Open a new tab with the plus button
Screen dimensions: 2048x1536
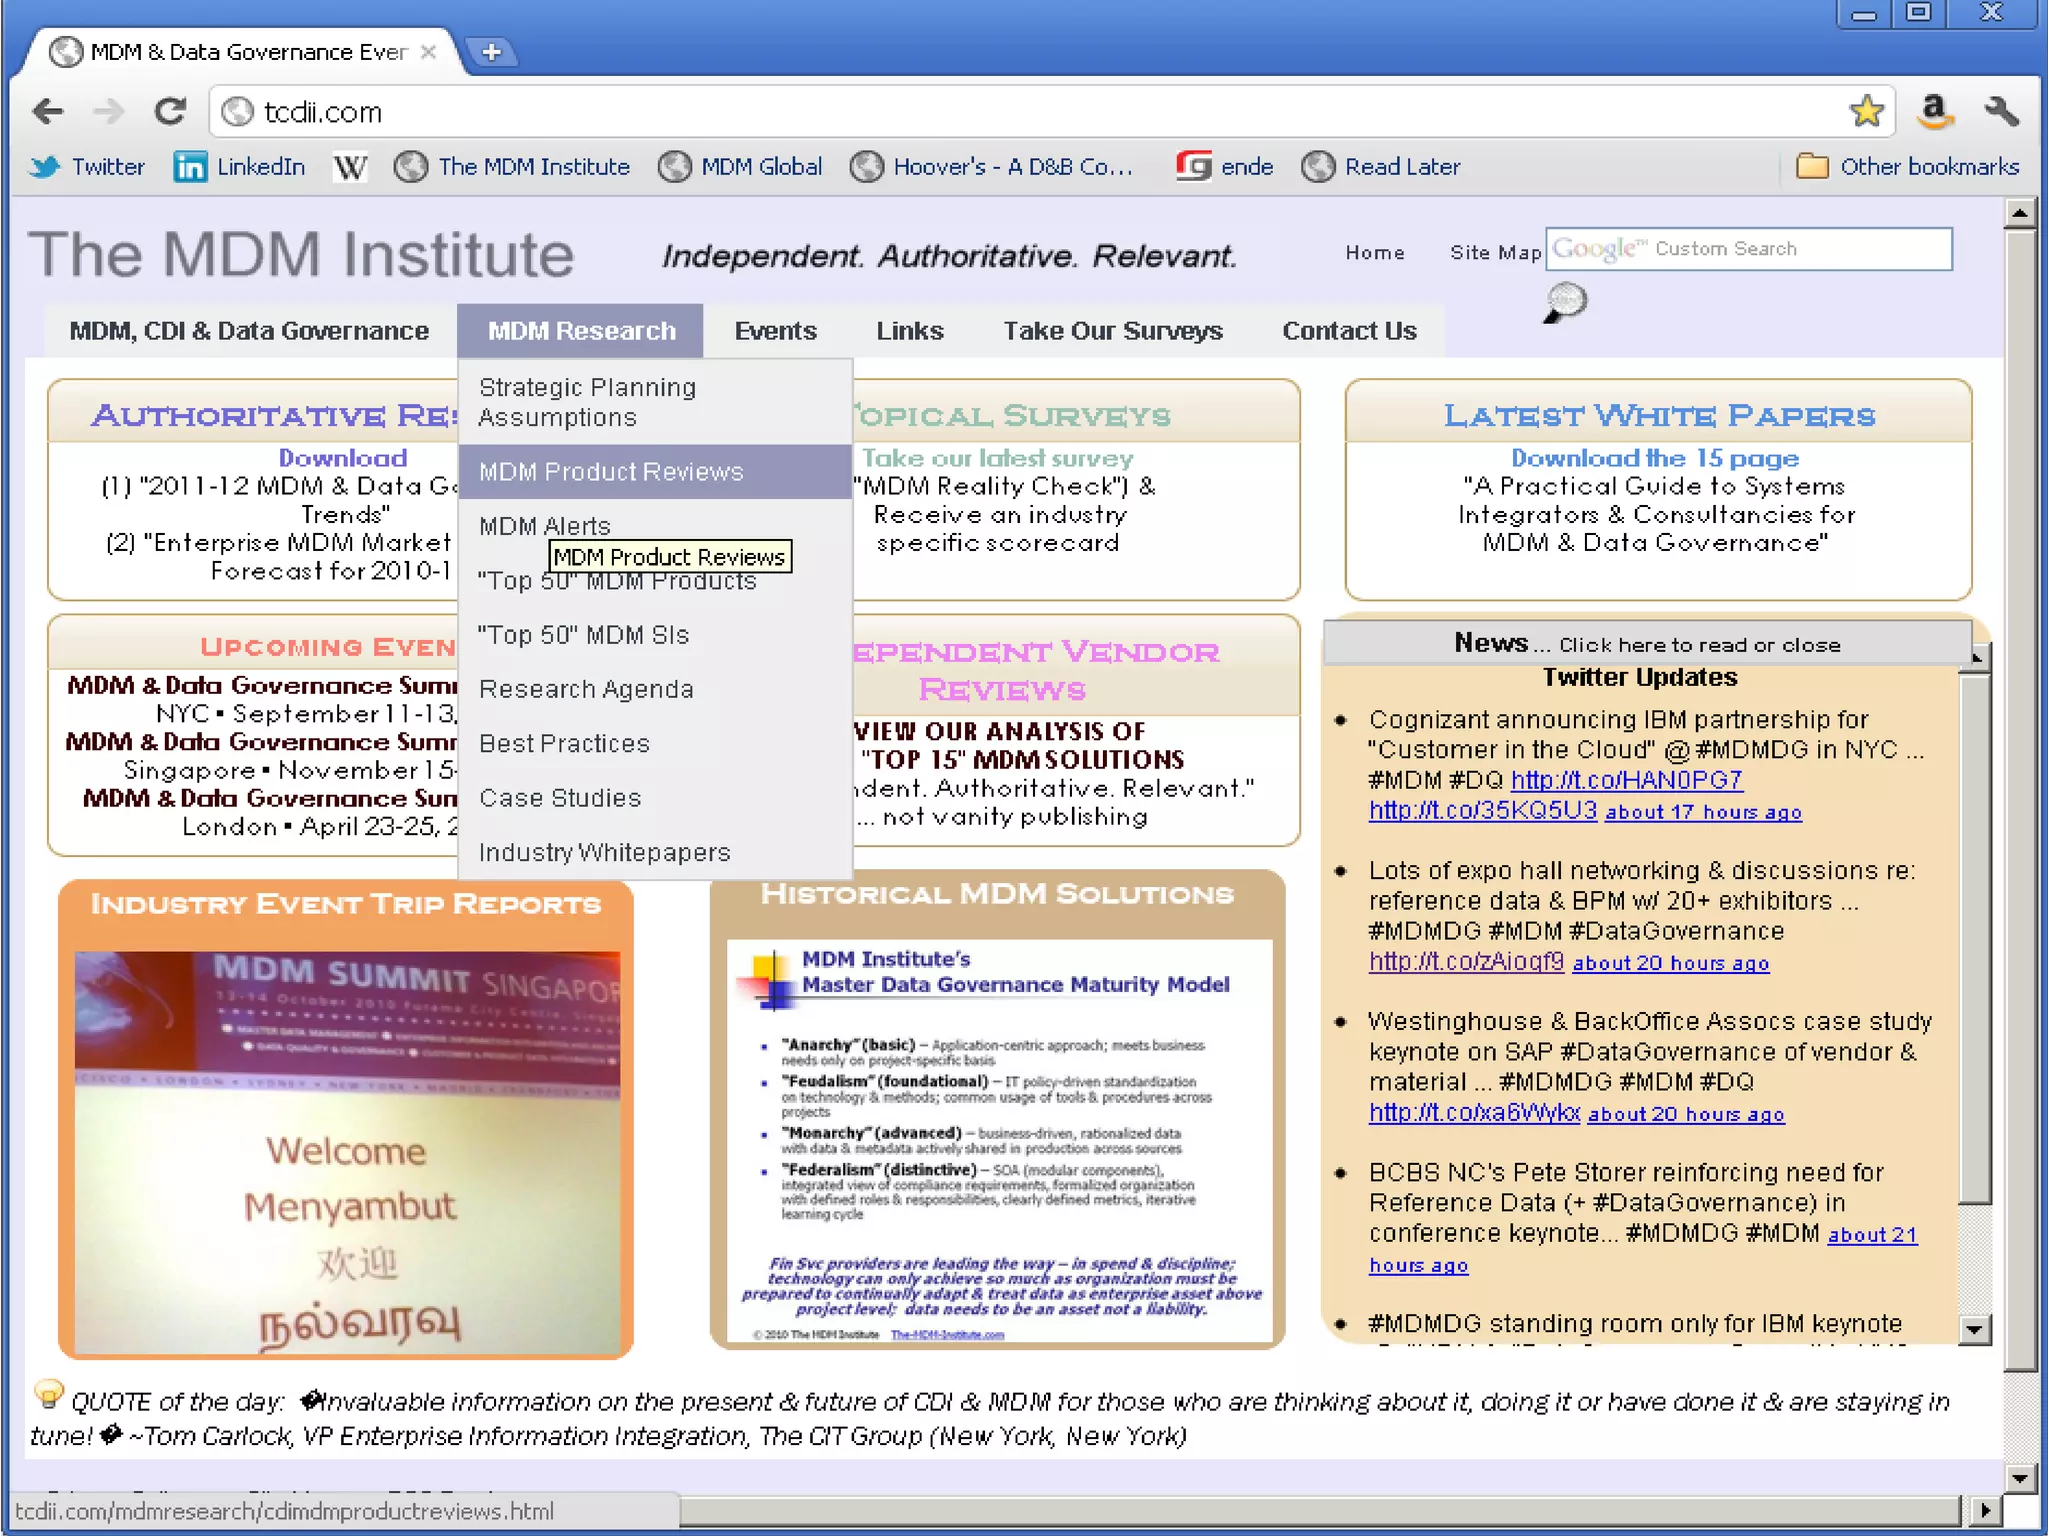pos(491,52)
